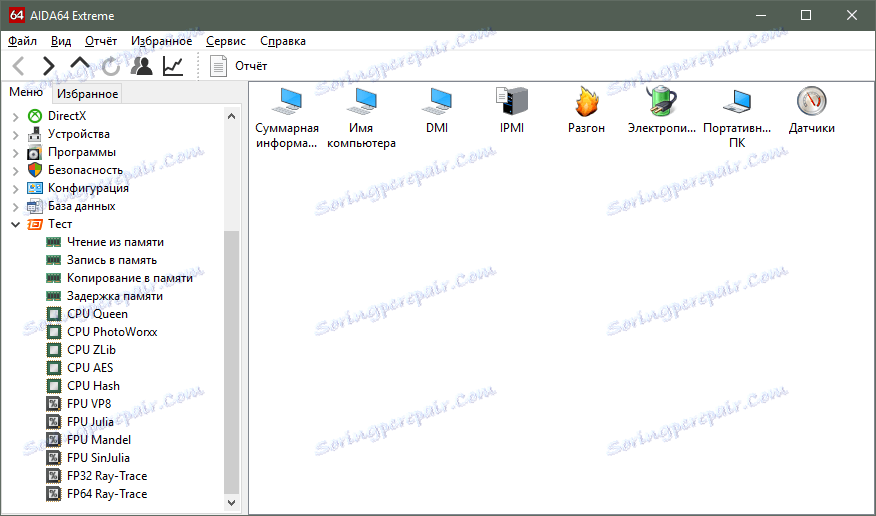Open the Вид menu
The width and height of the screenshot is (876, 516).
tap(61, 41)
